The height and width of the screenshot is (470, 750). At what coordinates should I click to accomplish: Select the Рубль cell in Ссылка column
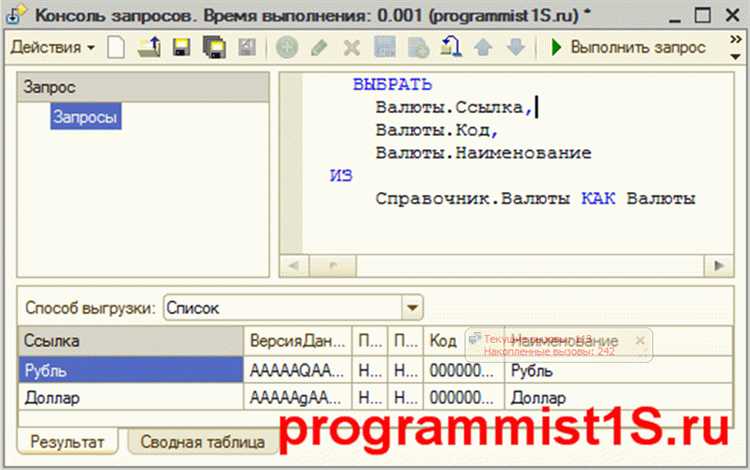click(131, 370)
